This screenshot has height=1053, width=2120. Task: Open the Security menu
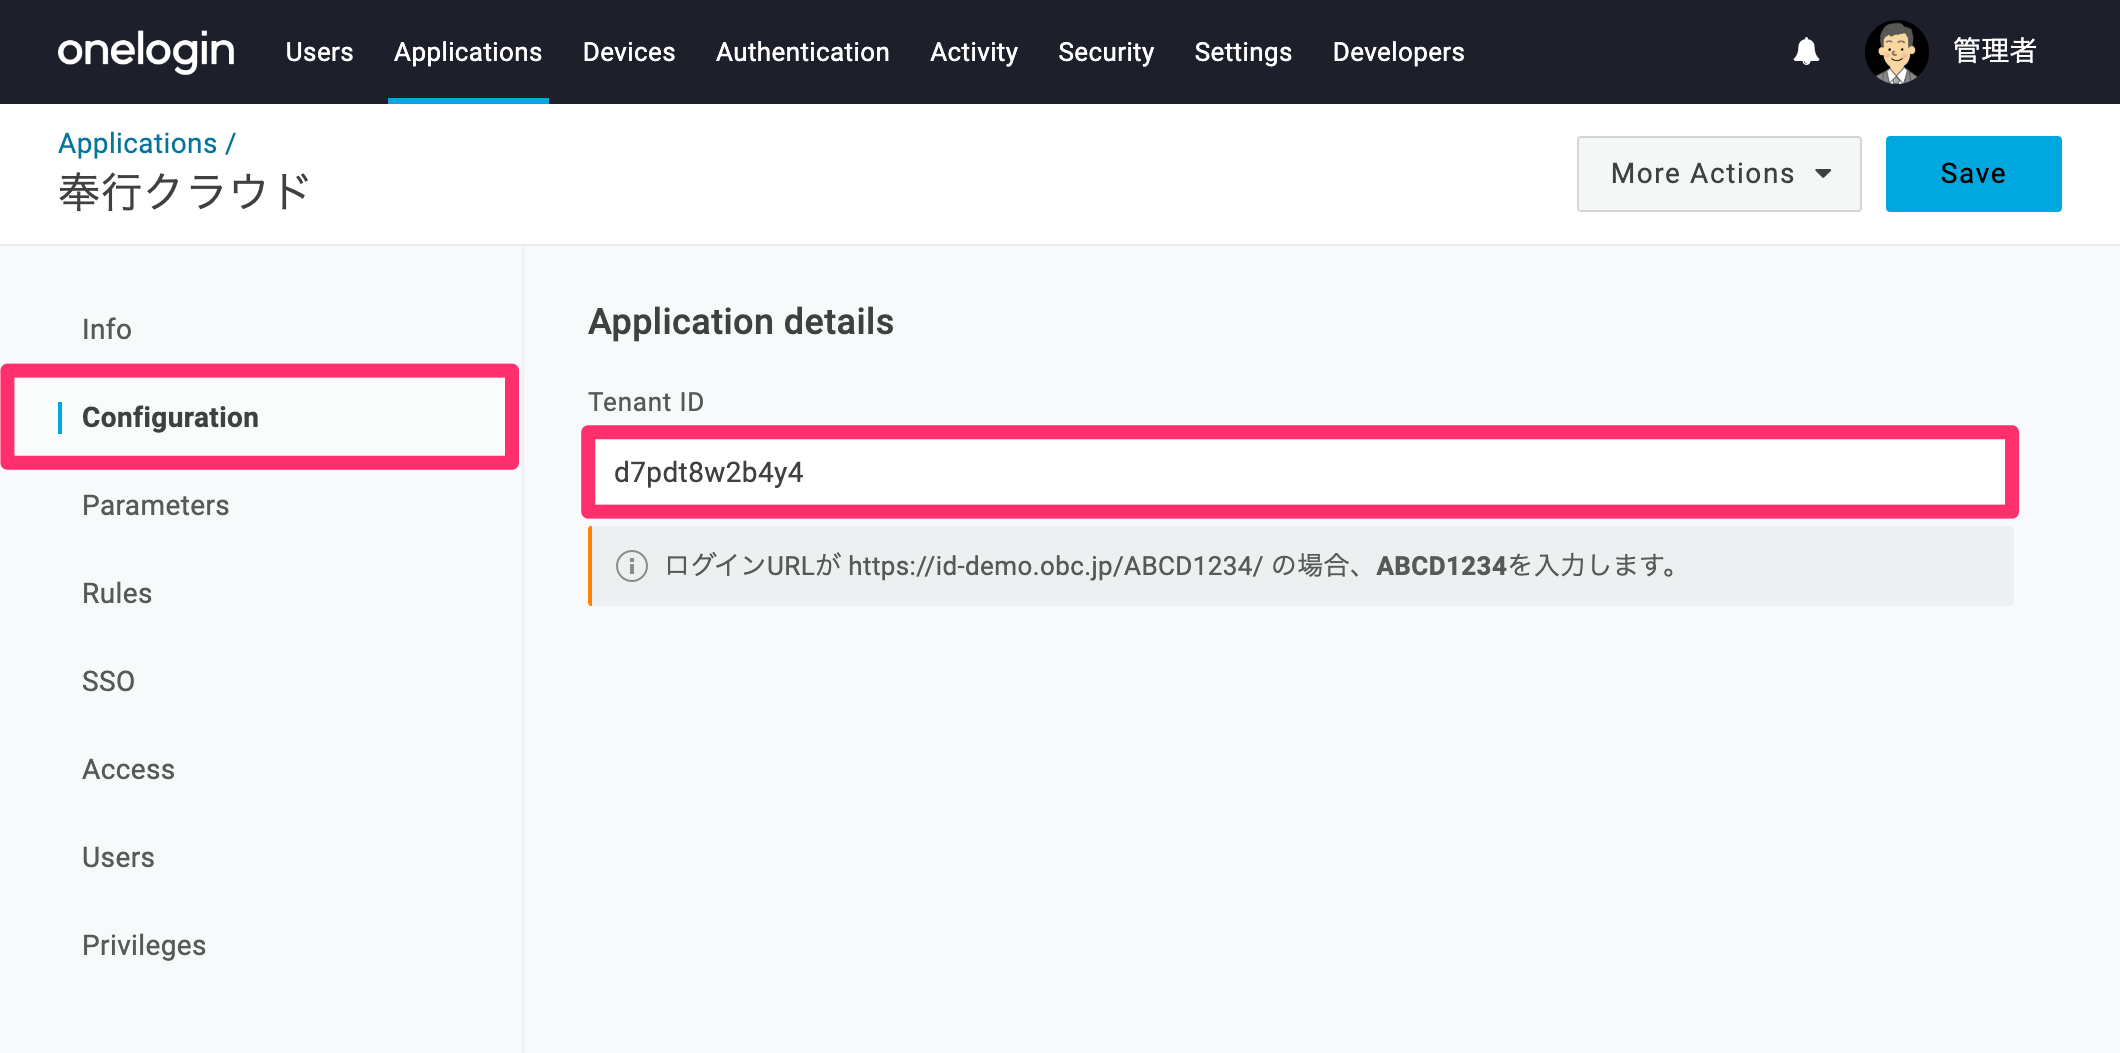pos(1106,52)
